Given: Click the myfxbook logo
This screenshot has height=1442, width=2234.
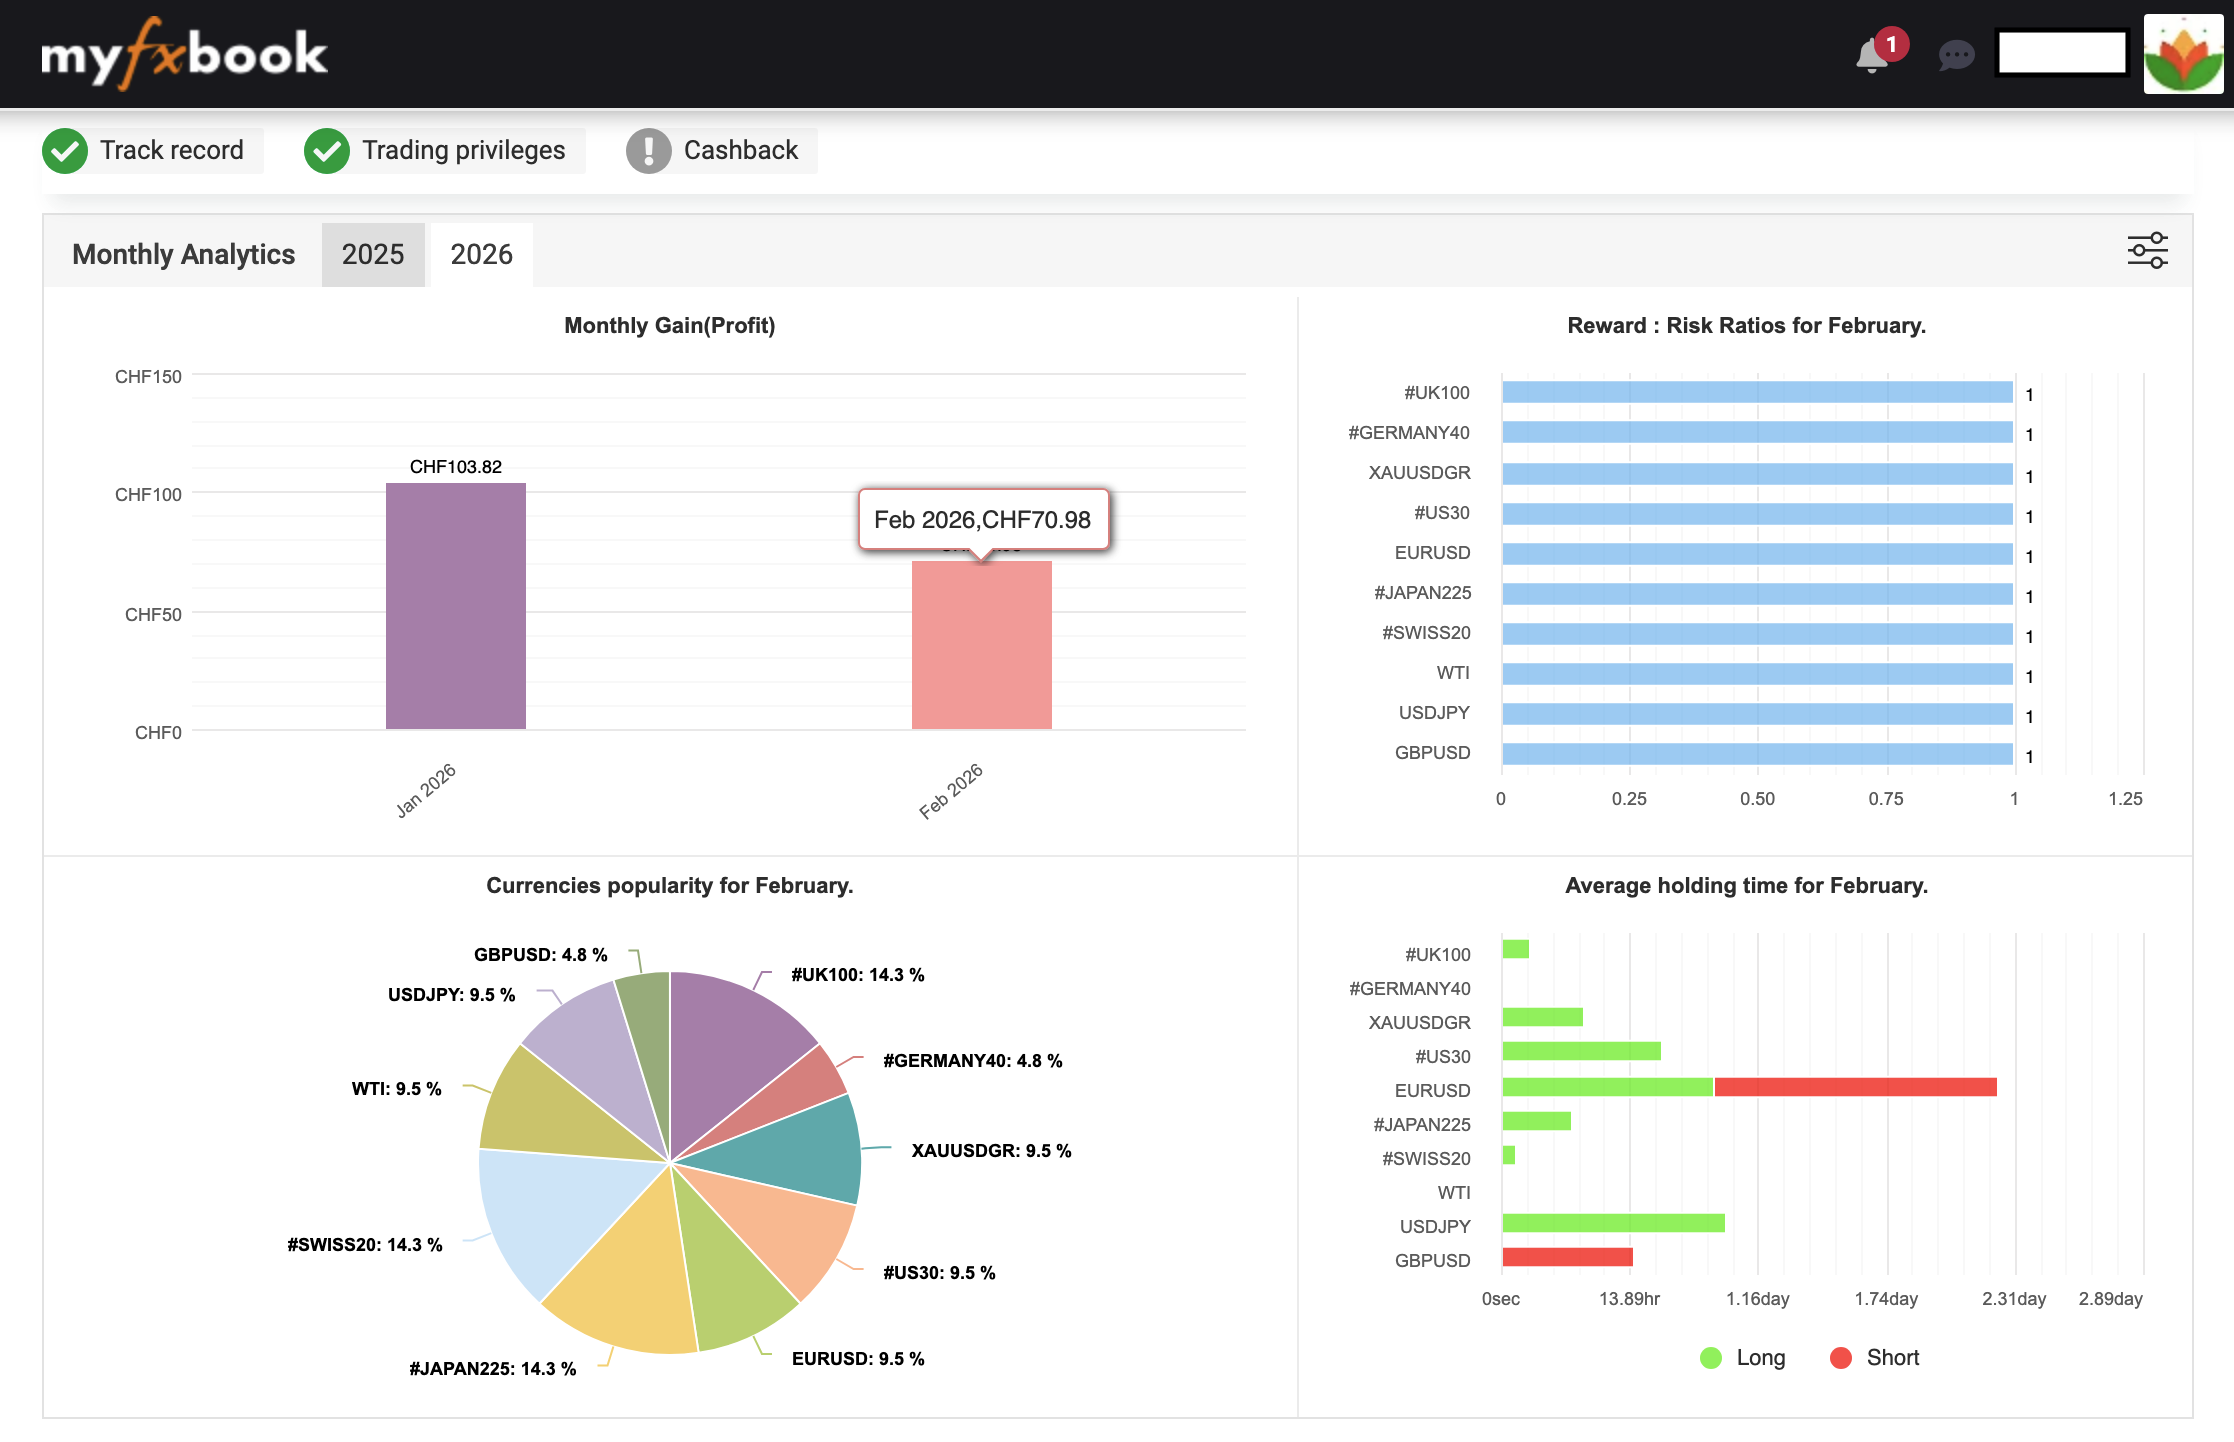Looking at the screenshot, I should [184, 54].
